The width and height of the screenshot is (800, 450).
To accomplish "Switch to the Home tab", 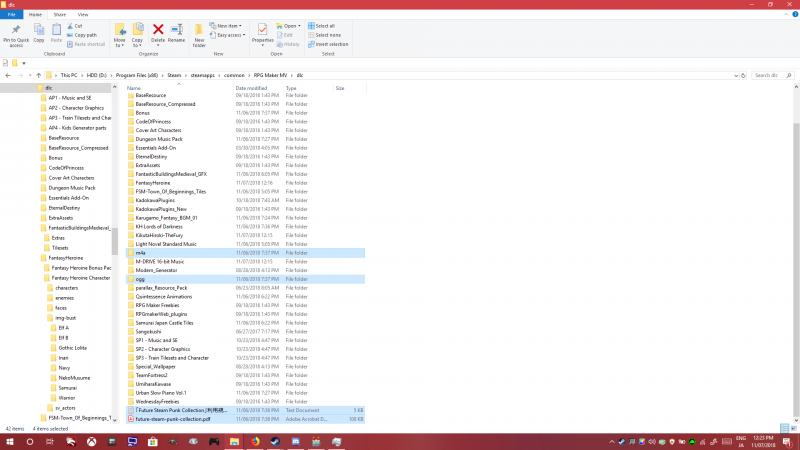I will [x=35, y=15].
